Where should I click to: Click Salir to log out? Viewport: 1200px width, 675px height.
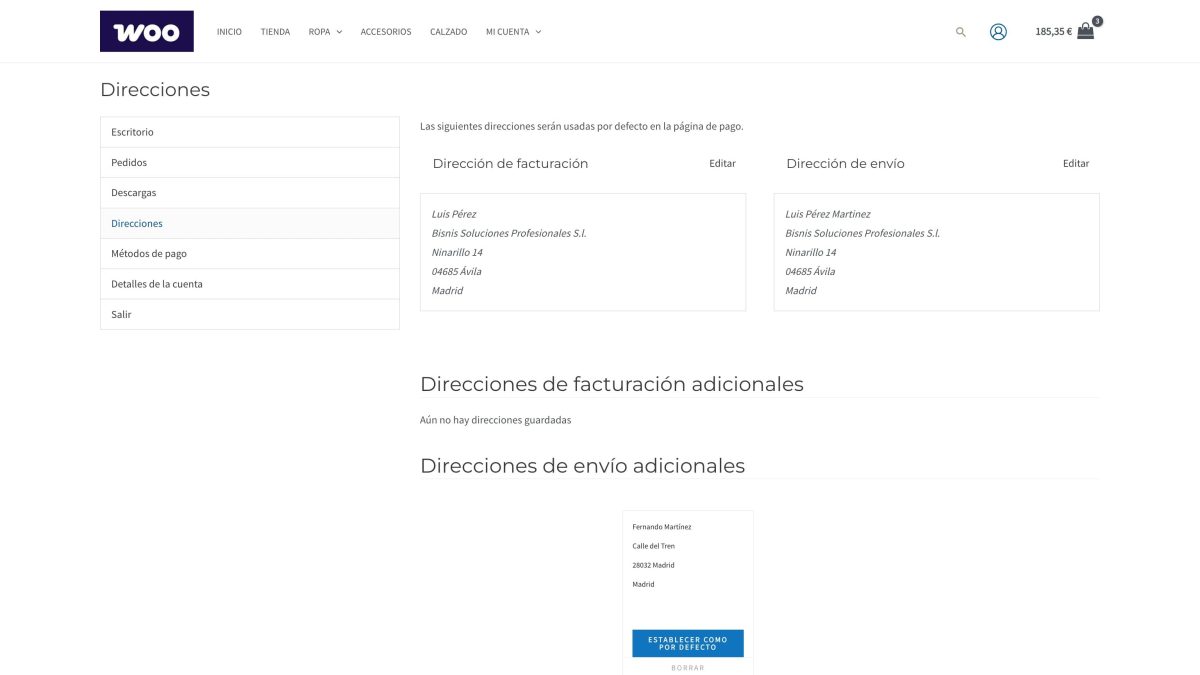[121, 314]
